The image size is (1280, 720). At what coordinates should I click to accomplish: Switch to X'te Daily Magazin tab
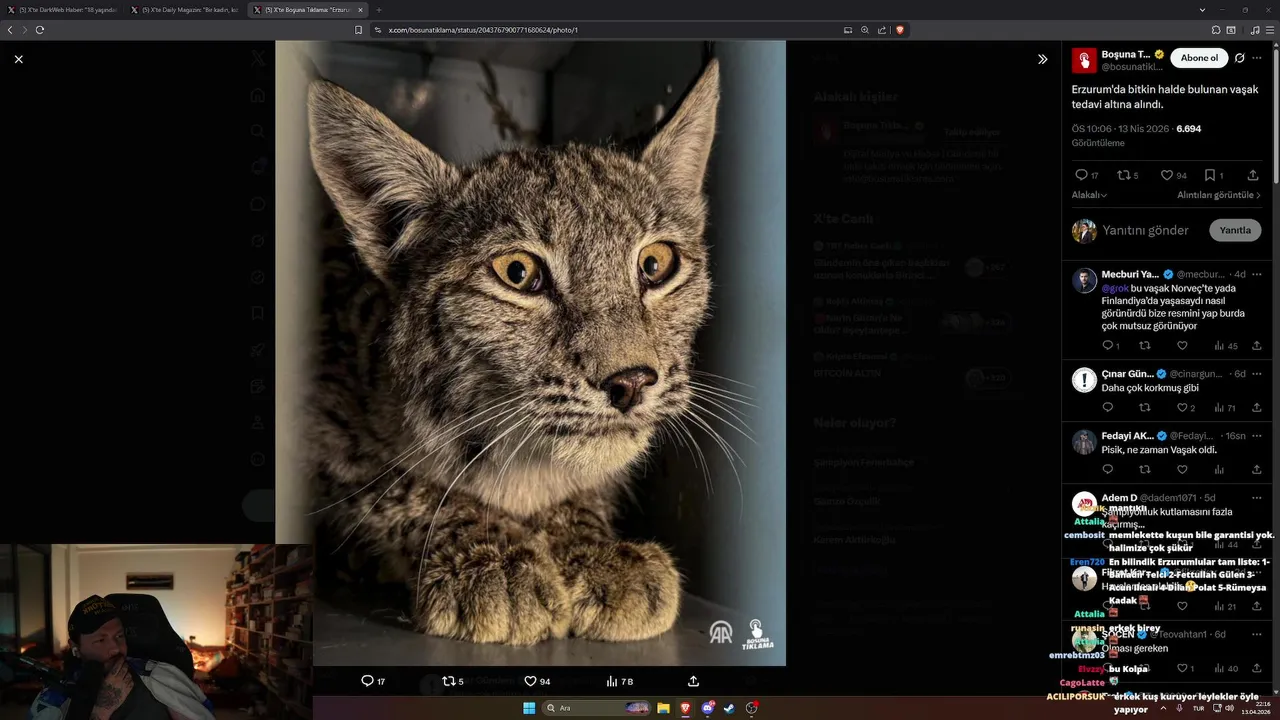185,10
